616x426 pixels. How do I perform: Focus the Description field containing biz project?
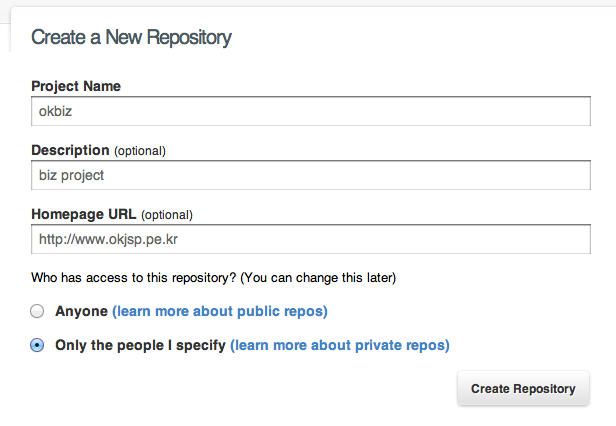[311, 175]
